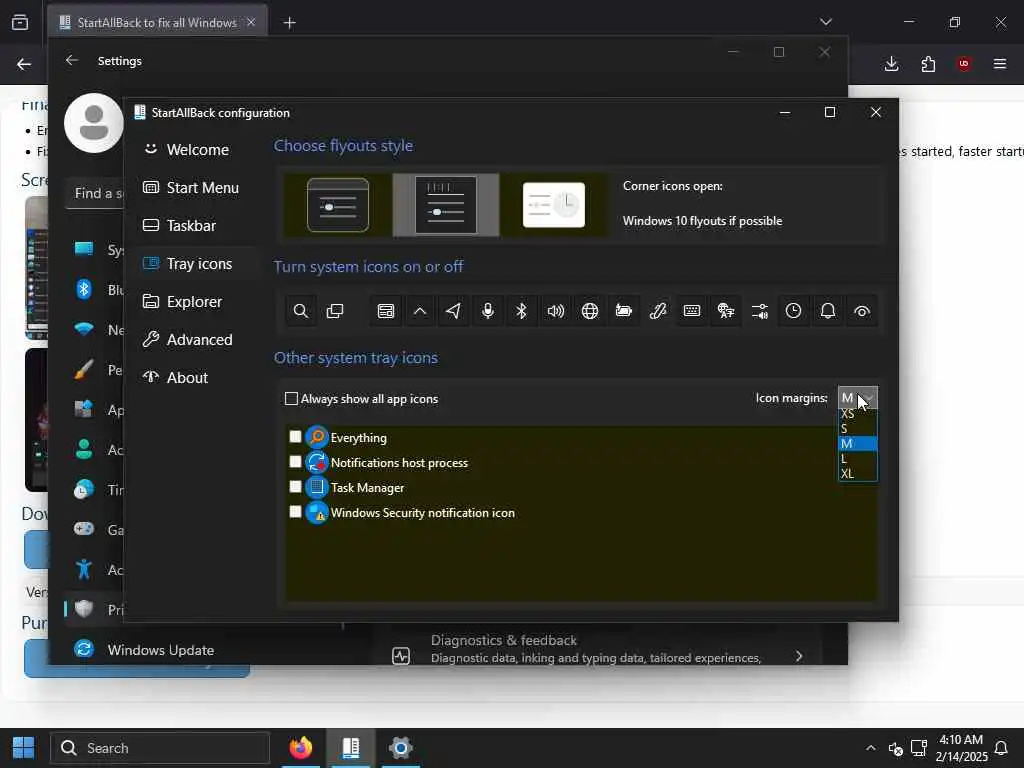This screenshot has height=768, width=1024.
Task: Open the Tray icons section
Action: click(197, 263)
